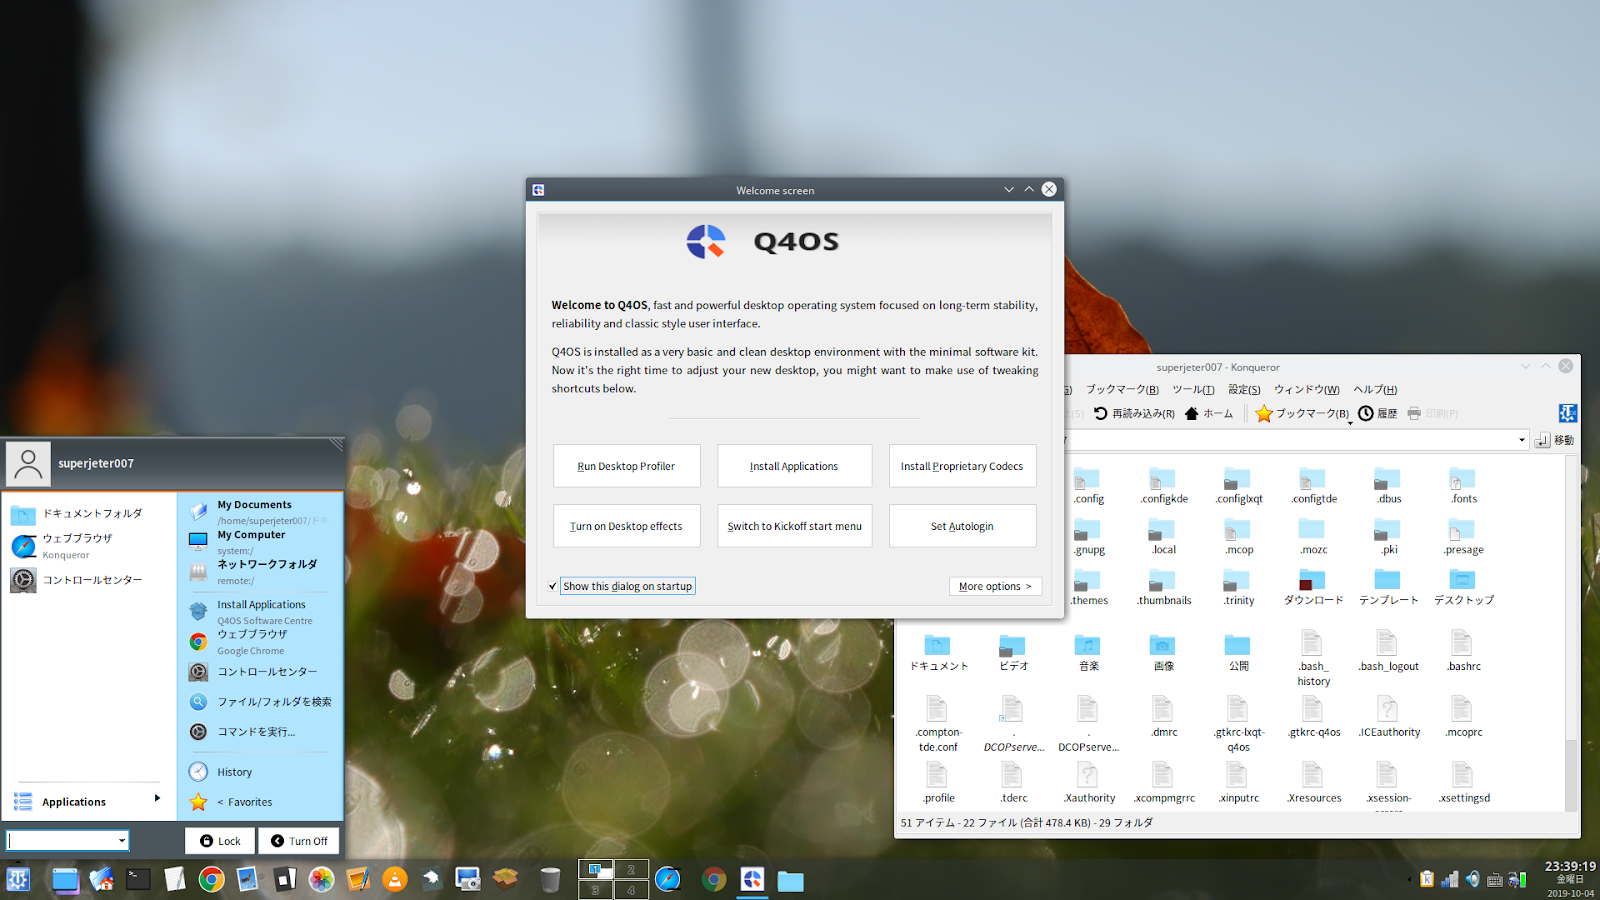Select the Konqueror folder taskbar entry
Viewport: 1600px width, 900px height.
[x=790, y=880]
